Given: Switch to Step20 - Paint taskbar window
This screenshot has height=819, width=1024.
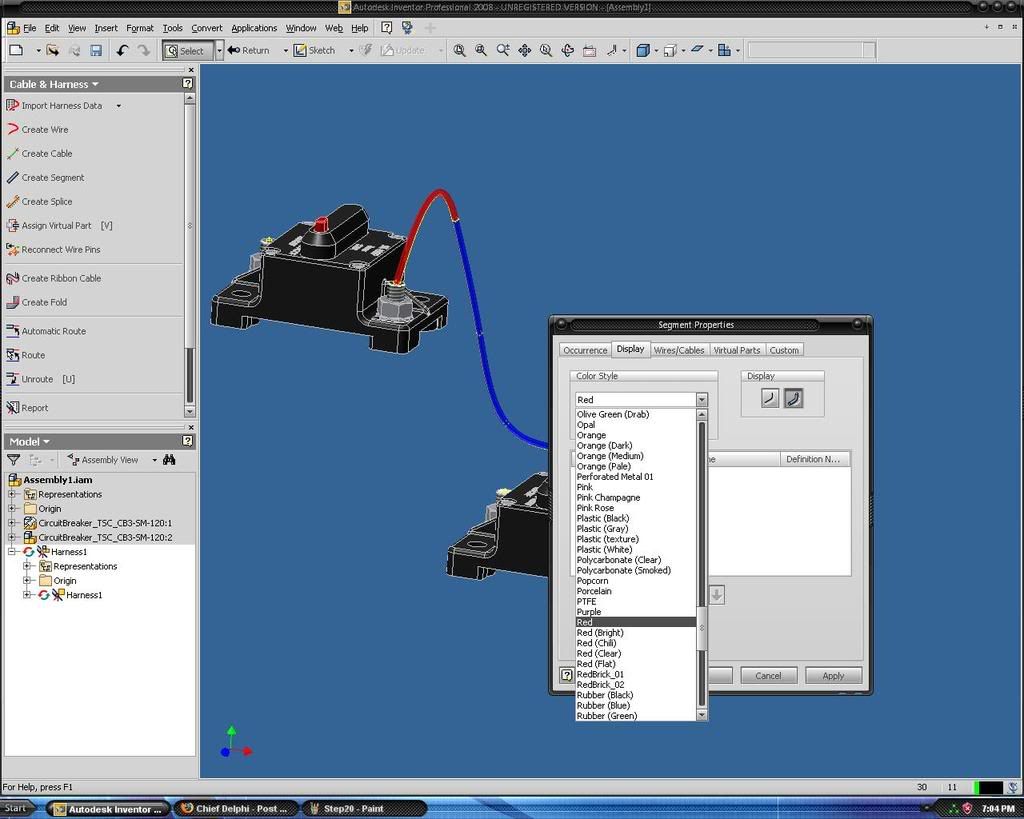Looking at the screenshot, I should (364, 809).
